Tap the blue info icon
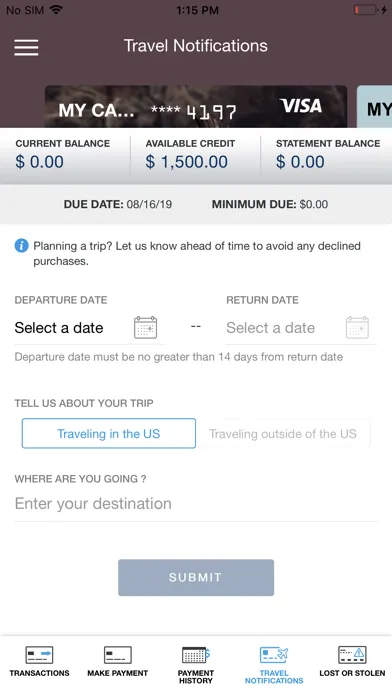 point(21,245)
